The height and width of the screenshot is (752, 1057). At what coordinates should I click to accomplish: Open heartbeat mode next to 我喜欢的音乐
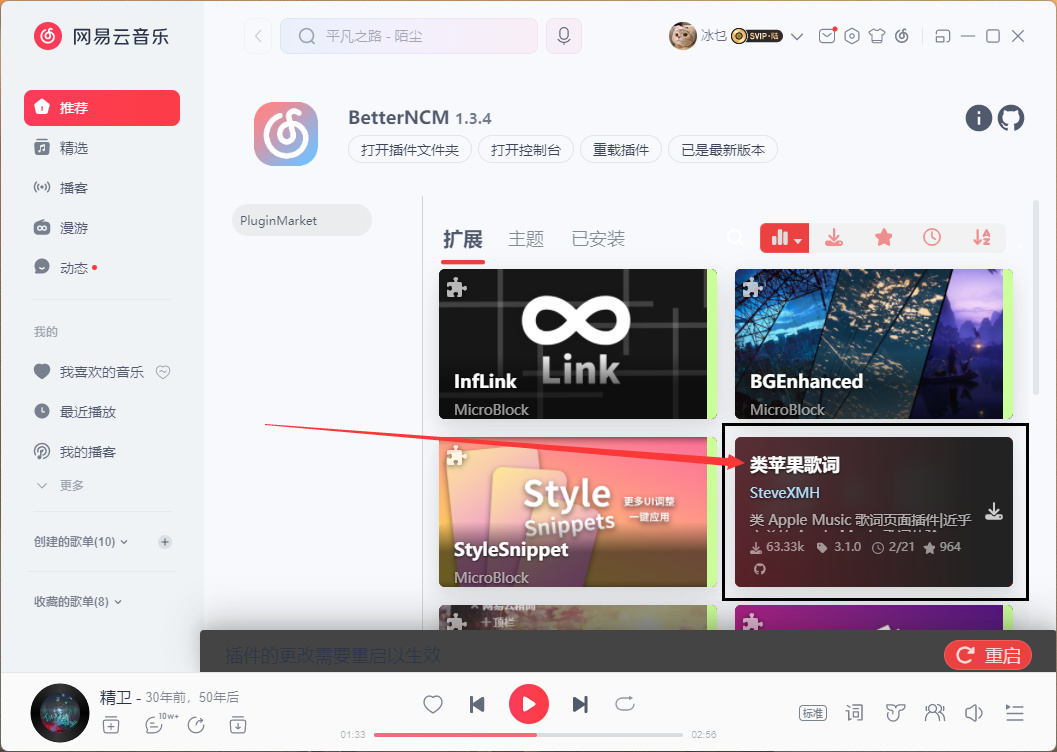[163, 372]
